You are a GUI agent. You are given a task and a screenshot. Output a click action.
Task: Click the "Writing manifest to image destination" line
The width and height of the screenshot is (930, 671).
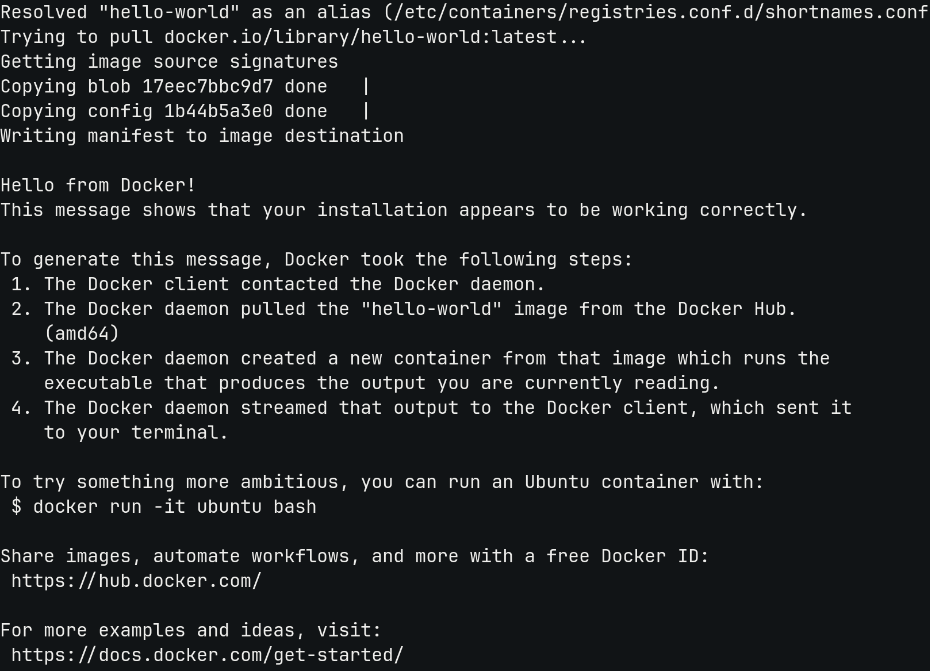click(202, 136)
